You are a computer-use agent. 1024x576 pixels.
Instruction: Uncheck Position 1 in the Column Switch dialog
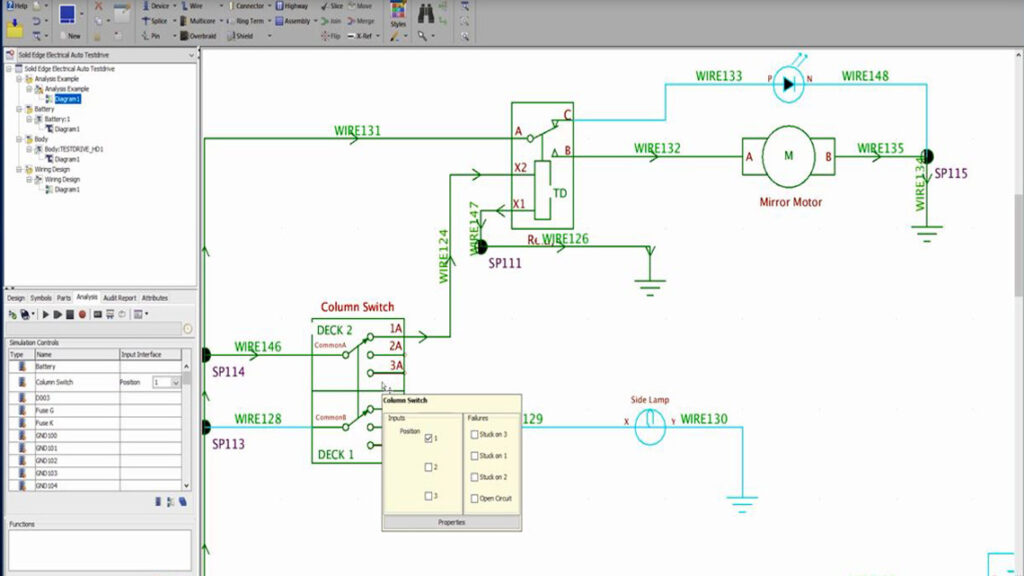pyautogui.click(x=430, y=438)
